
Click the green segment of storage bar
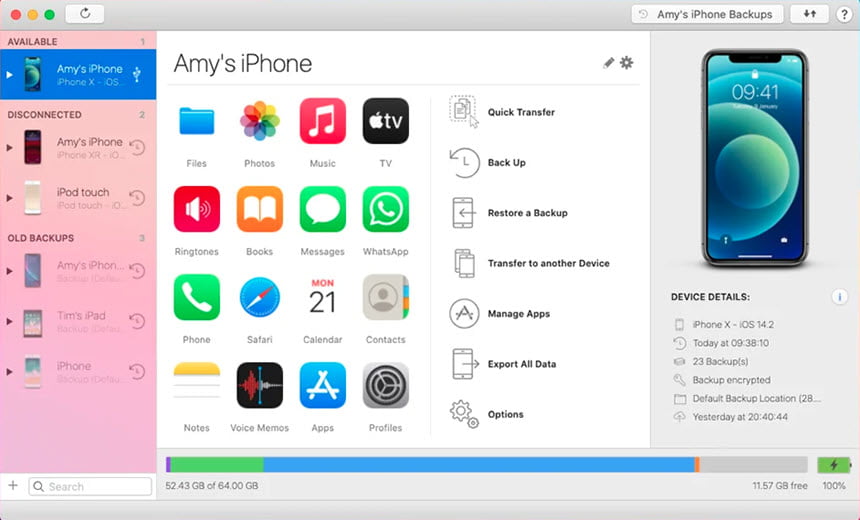click(x=217, y=465)
